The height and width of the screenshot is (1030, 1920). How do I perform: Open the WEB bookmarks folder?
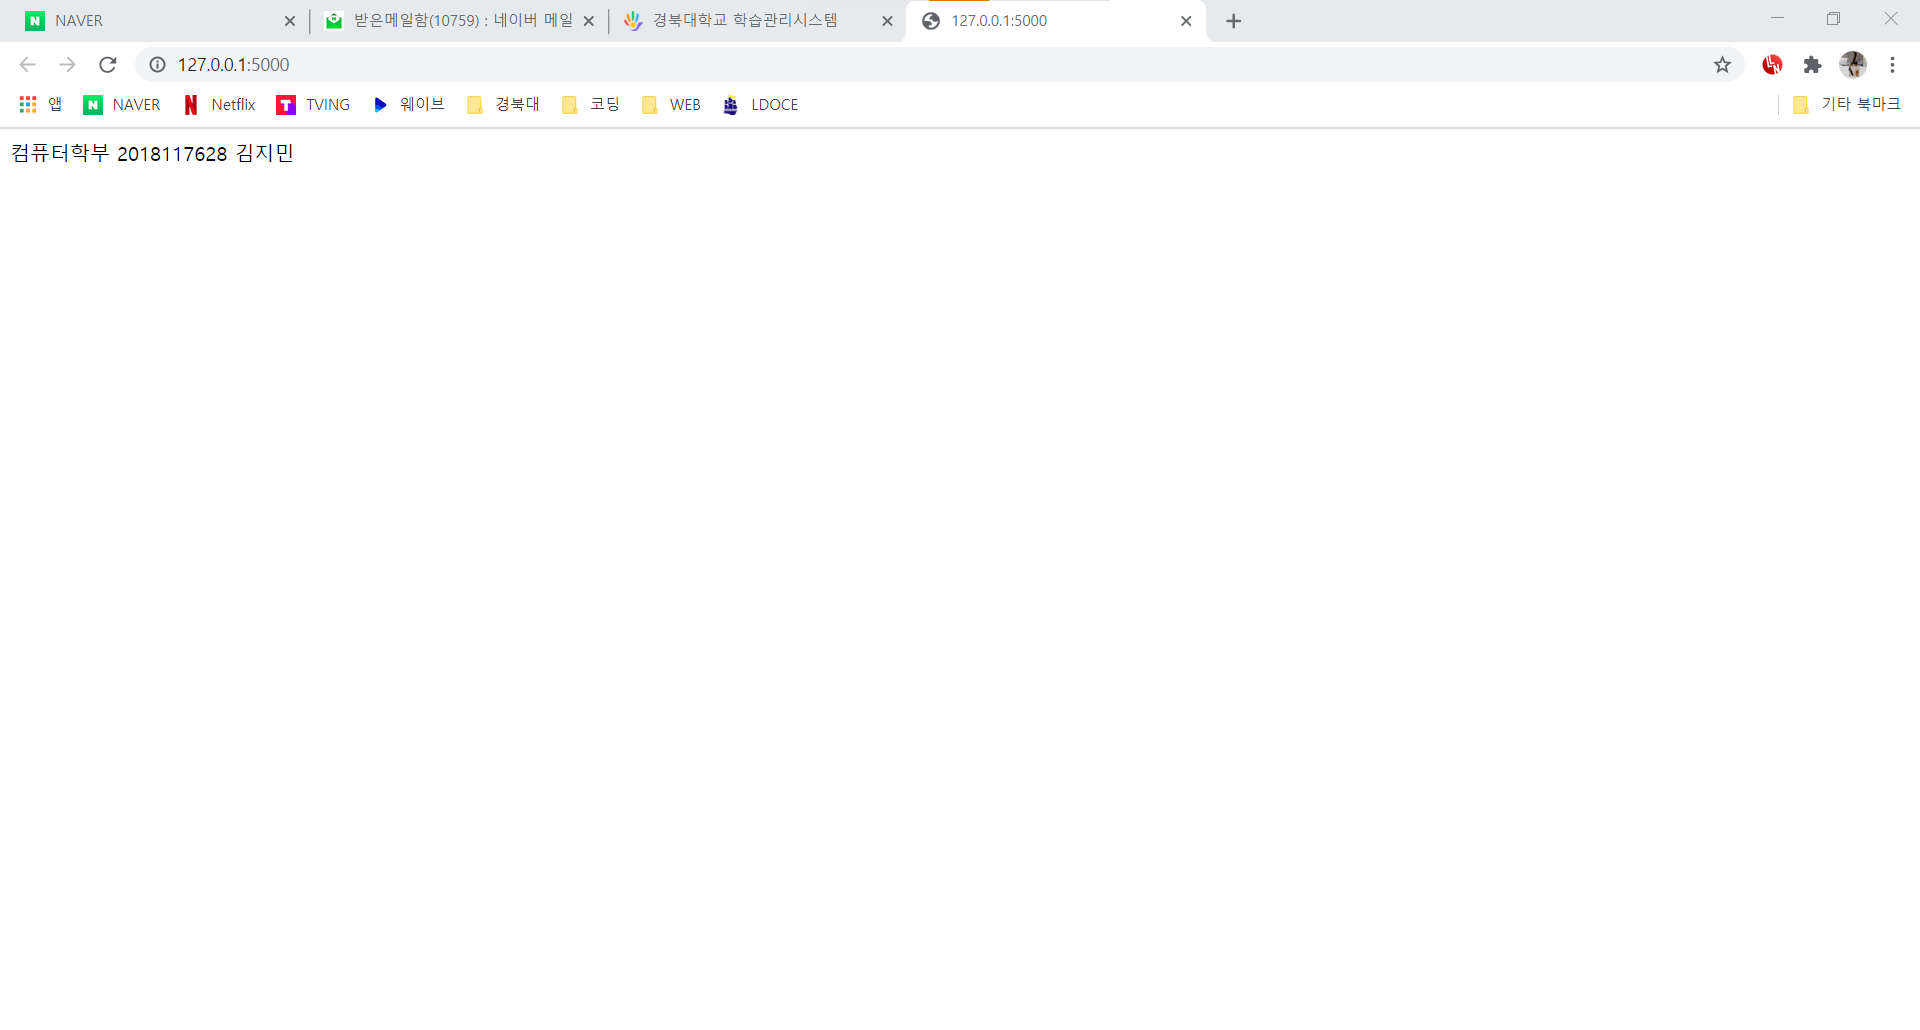[670, 104]
